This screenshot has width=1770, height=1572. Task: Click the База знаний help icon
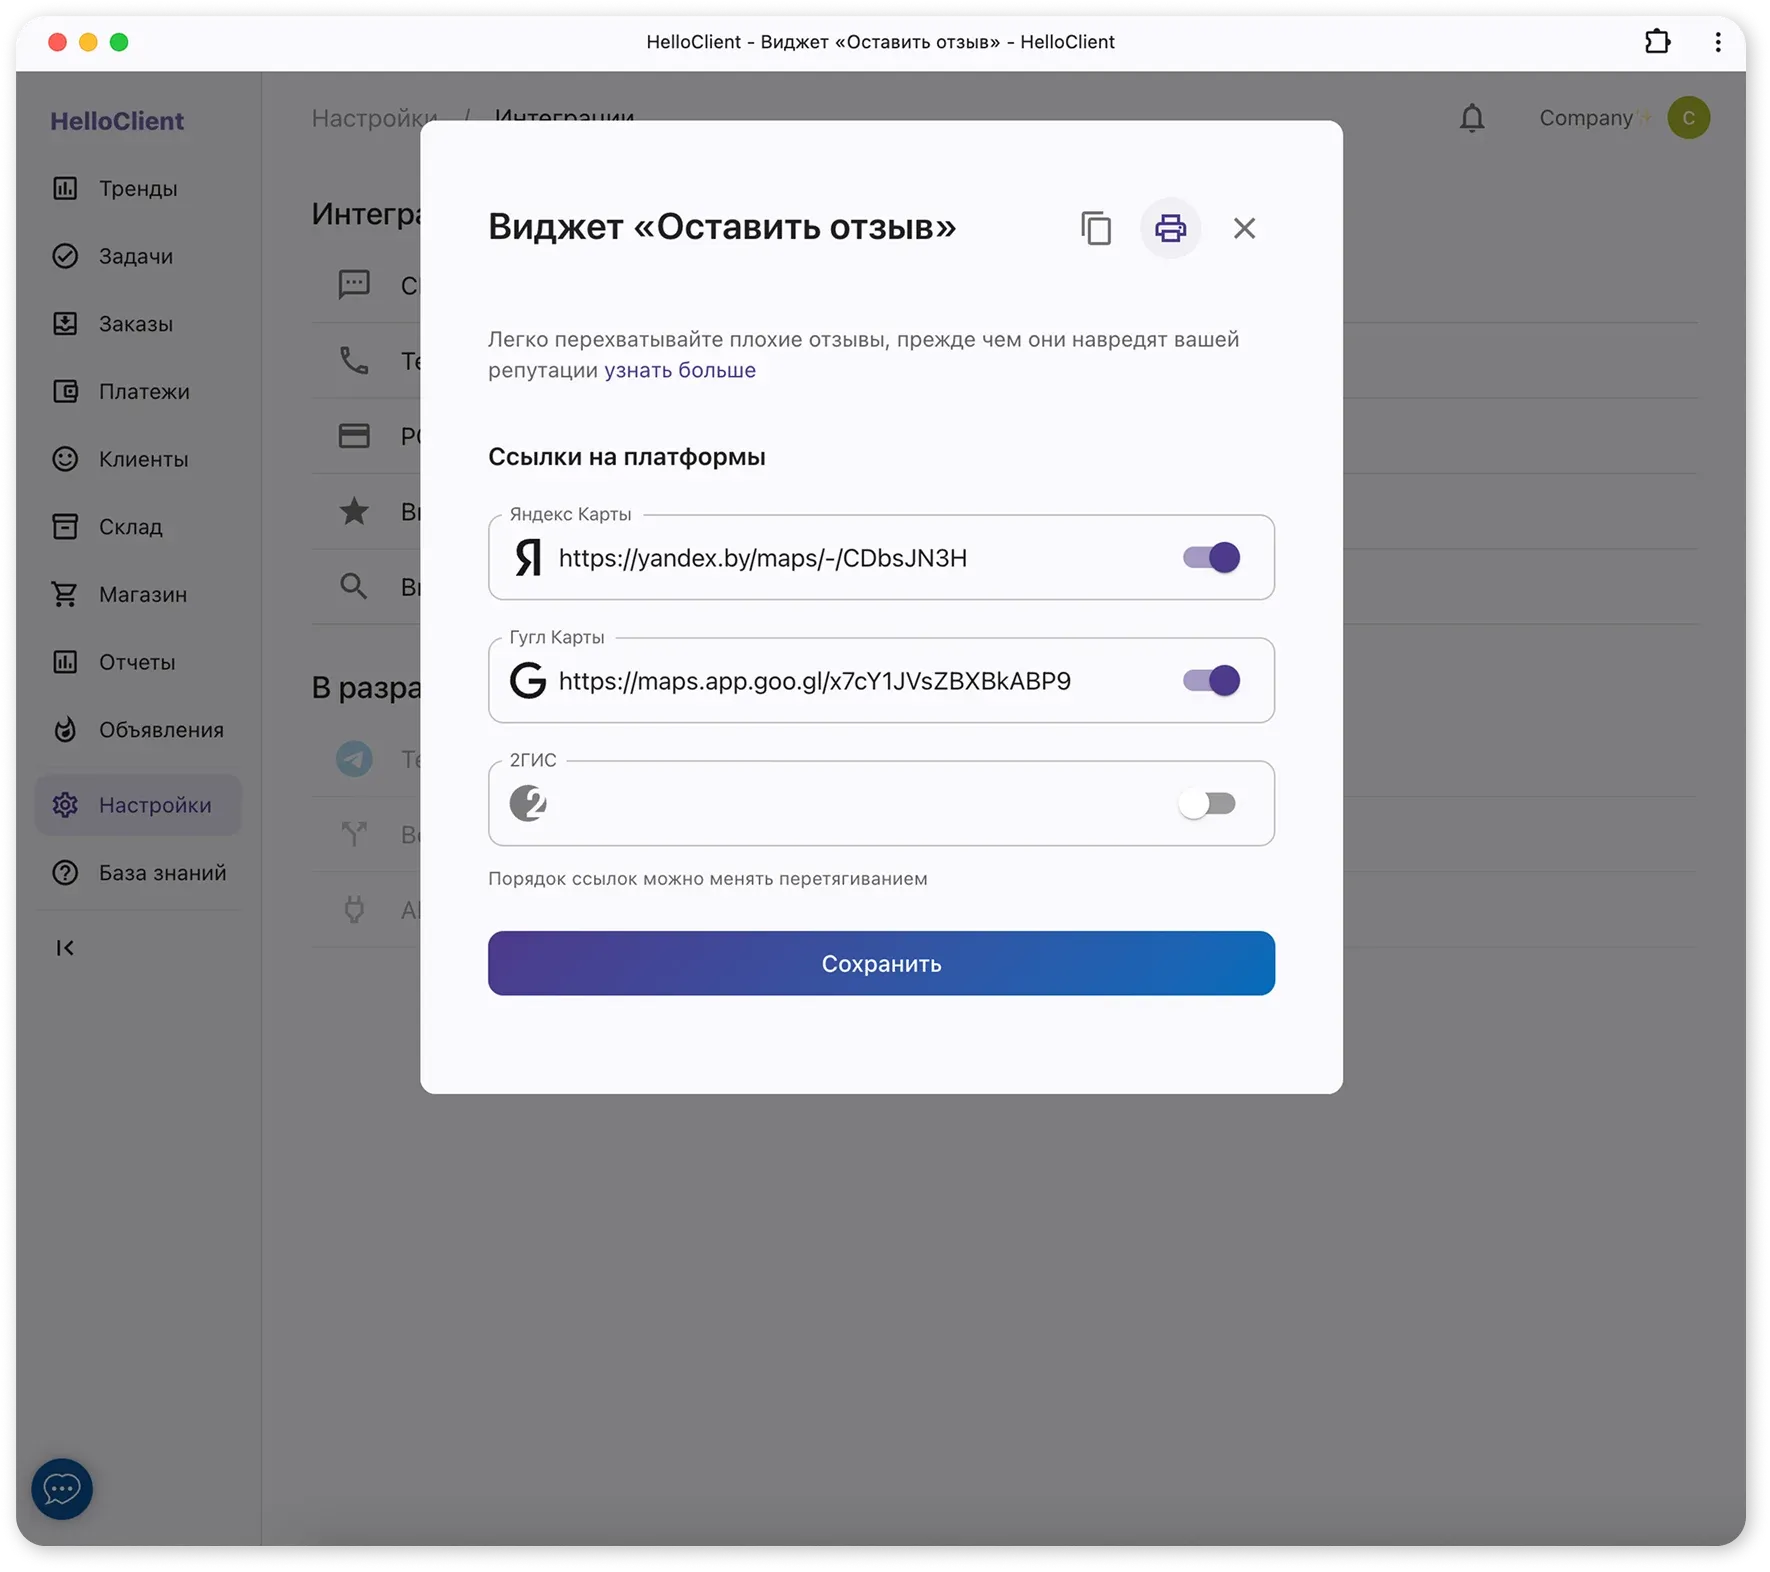click(x=65, y=873)
